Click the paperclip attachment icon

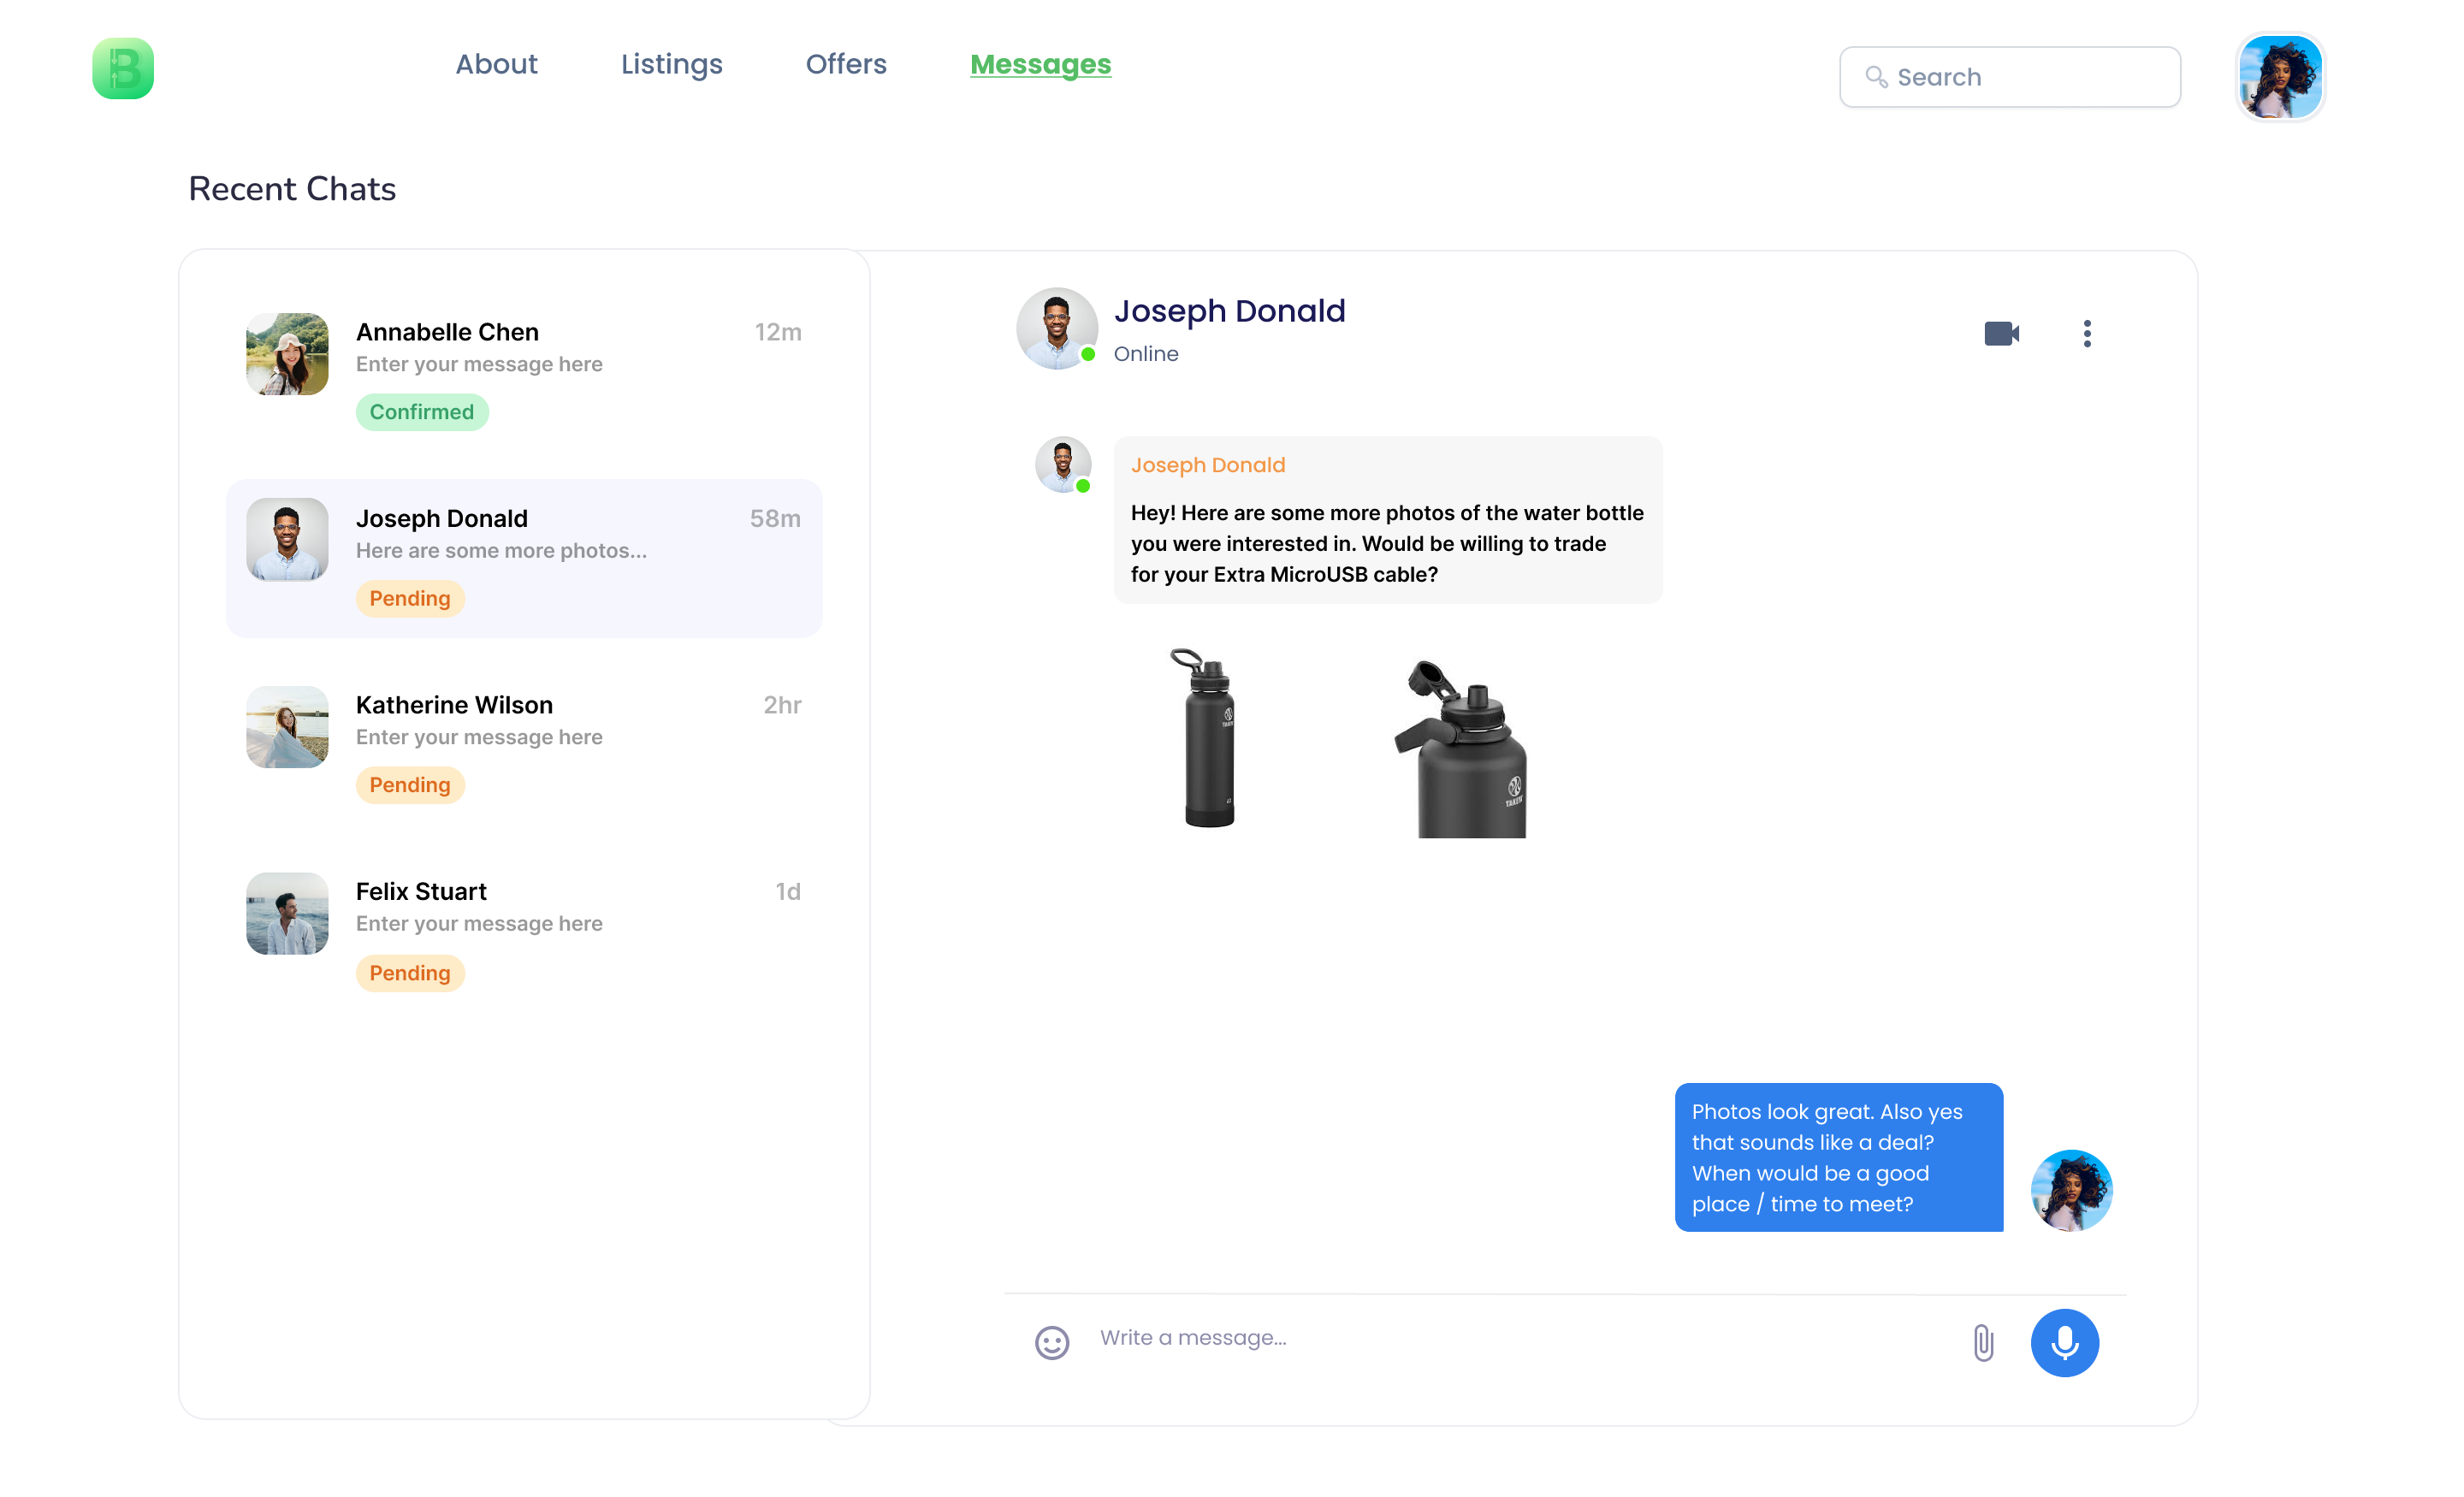point(1983,1342)
